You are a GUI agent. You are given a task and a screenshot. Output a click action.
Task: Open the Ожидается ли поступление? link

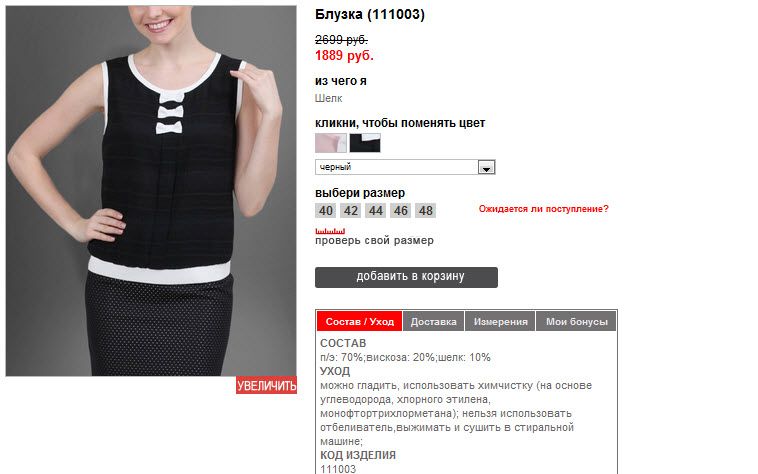tap(543, 209)
